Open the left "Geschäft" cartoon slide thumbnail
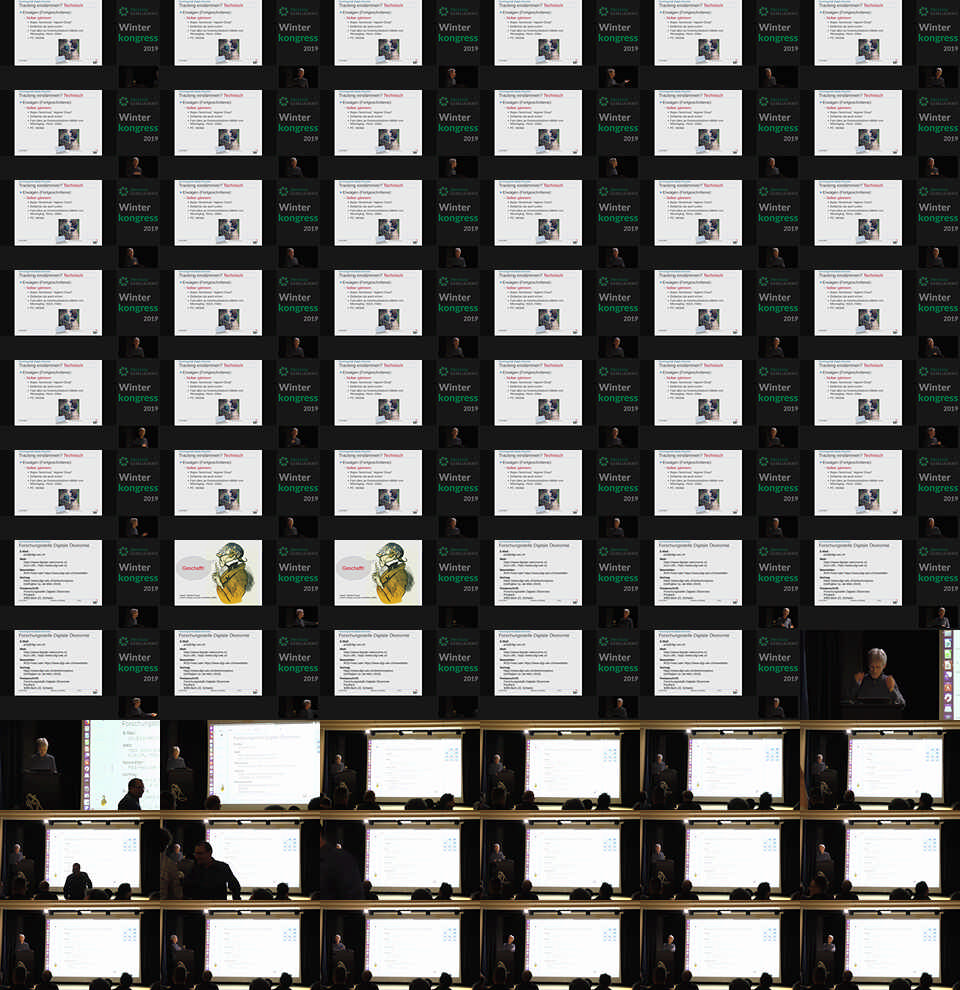 point(218,573)
